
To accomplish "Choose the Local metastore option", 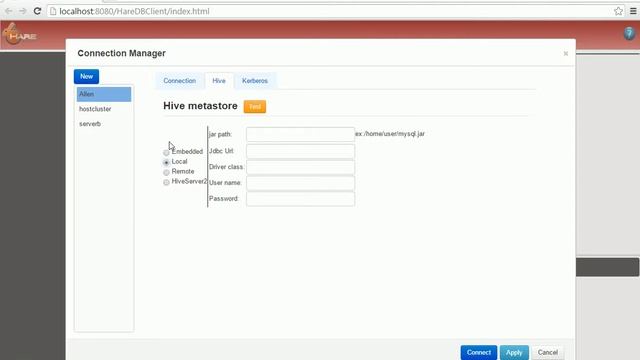I will point(166,162).
